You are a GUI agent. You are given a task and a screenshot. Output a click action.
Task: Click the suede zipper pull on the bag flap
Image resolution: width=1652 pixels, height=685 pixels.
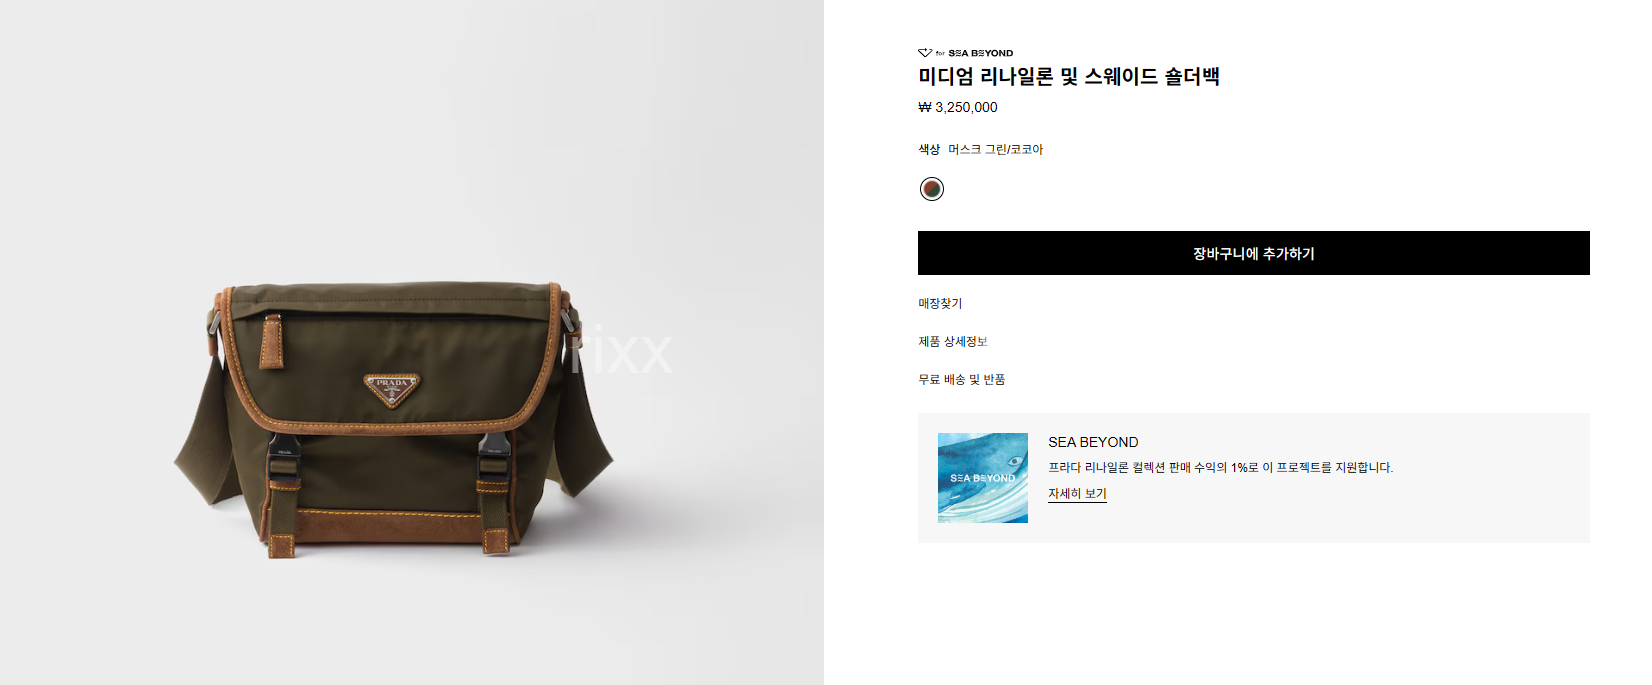[x=271, y=342]
